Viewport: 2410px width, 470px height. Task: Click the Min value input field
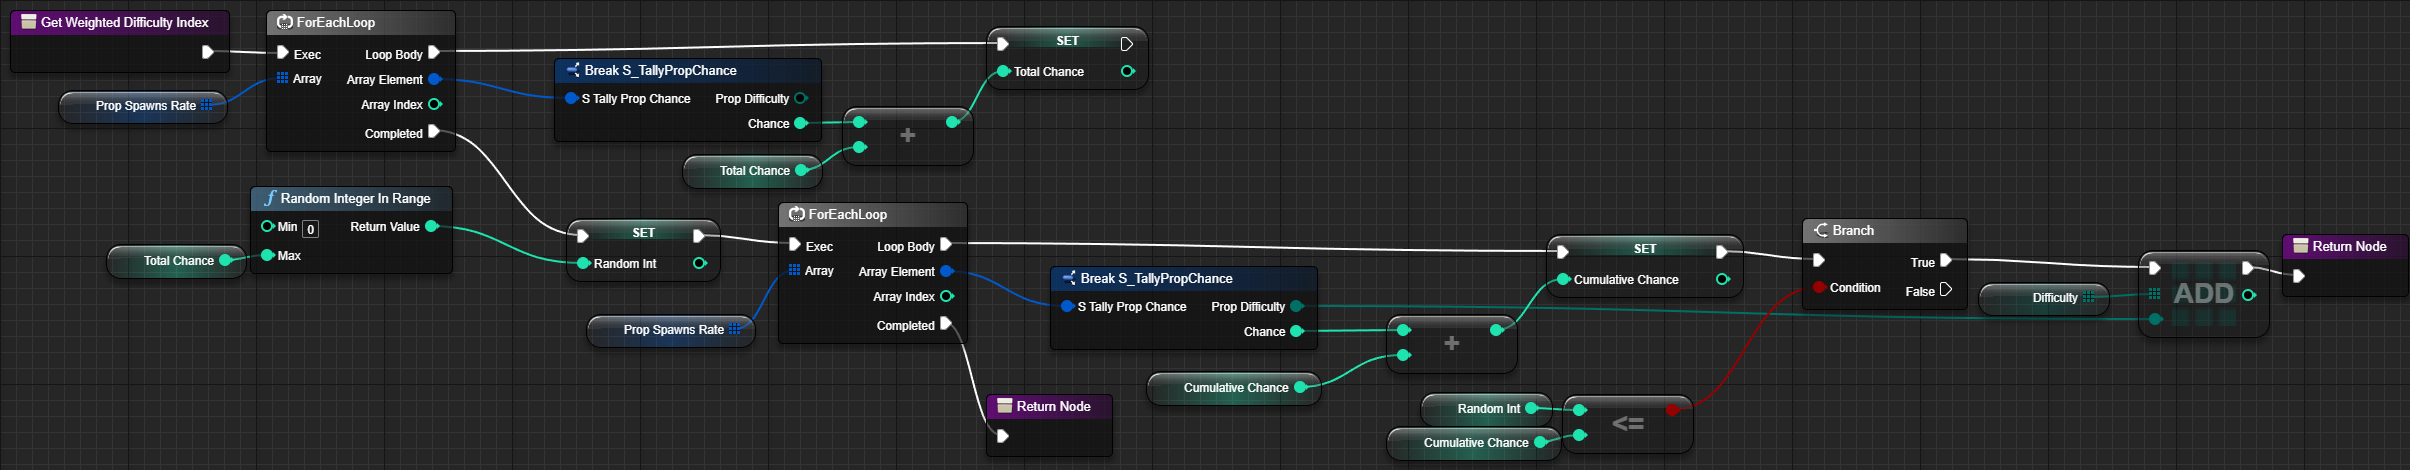(311, 229)
